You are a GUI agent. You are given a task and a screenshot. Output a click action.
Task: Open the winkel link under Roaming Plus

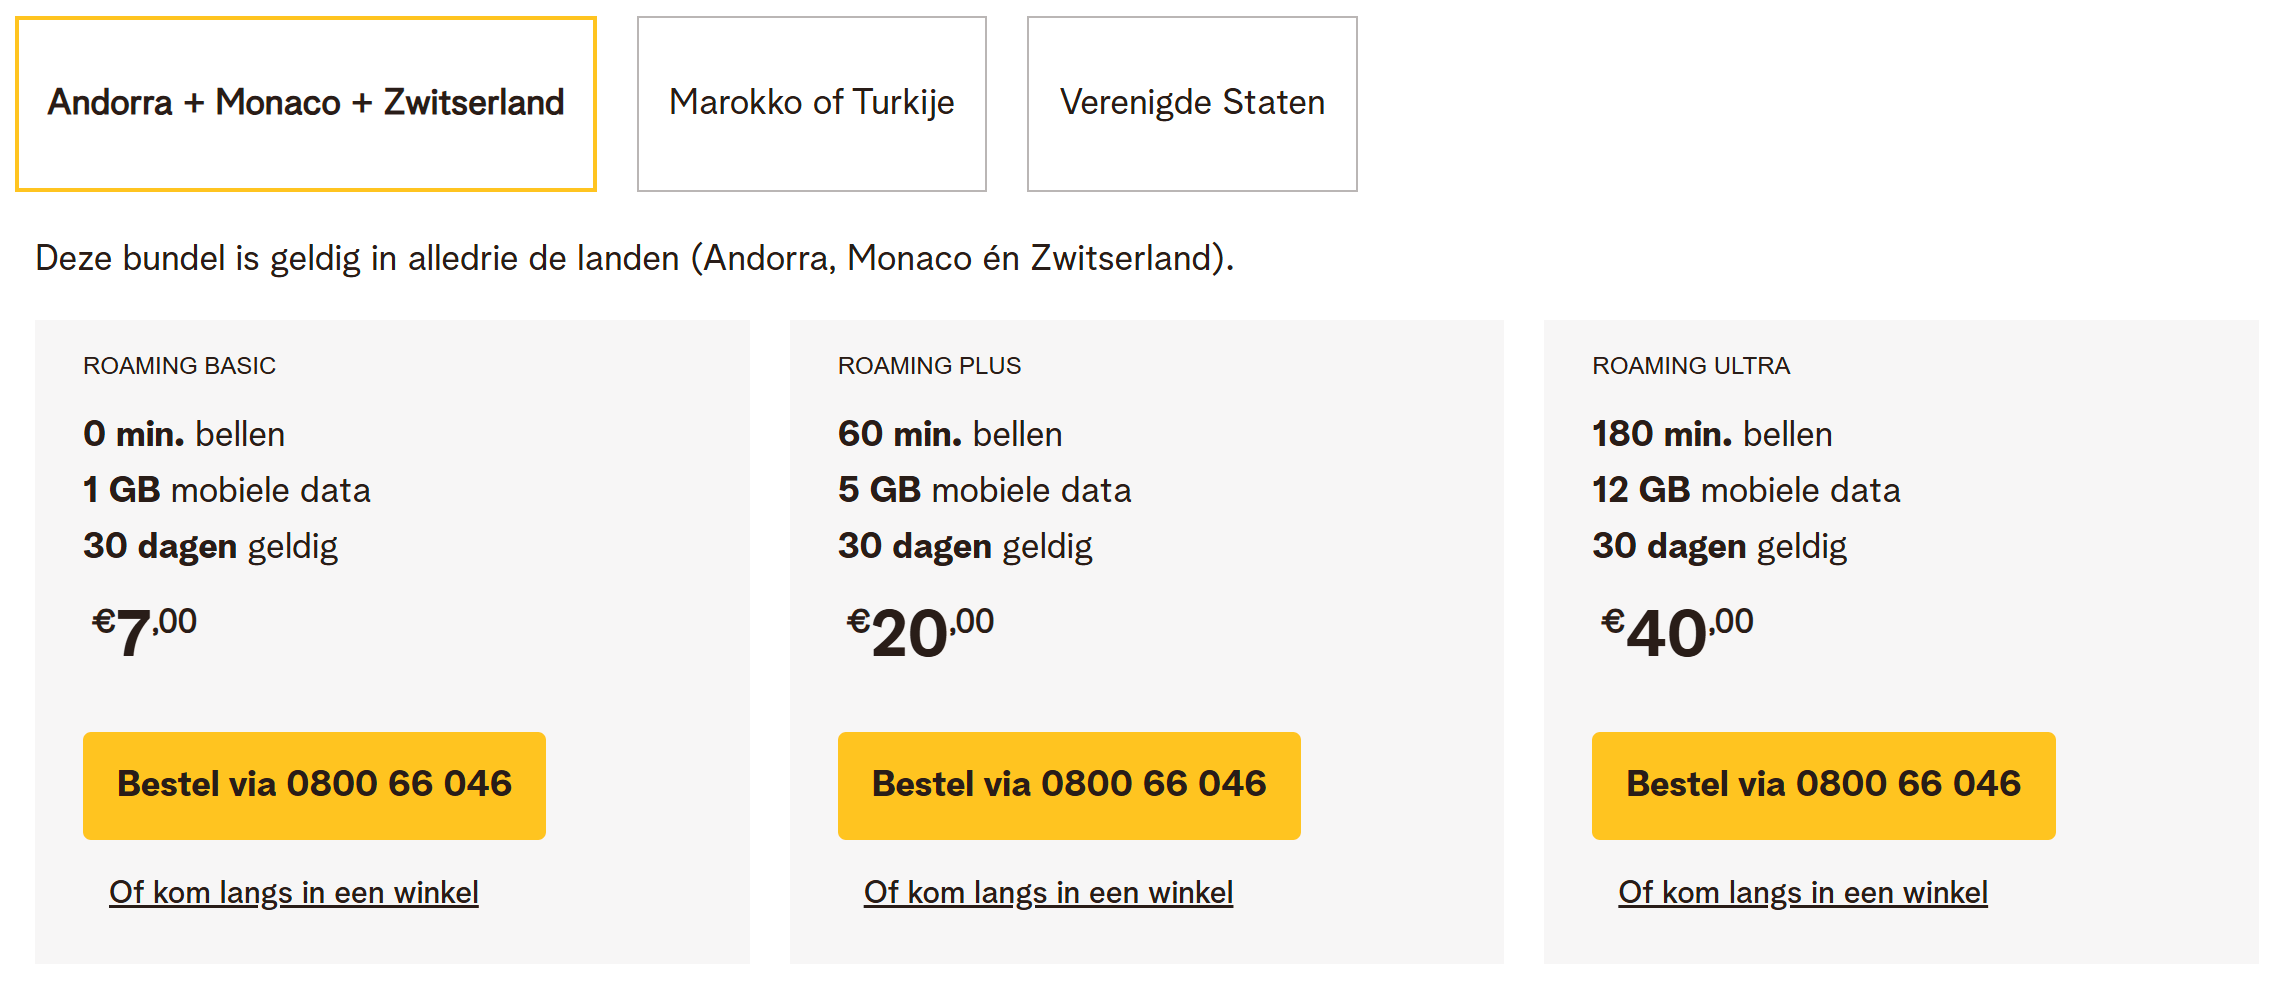click(1048, 892)
